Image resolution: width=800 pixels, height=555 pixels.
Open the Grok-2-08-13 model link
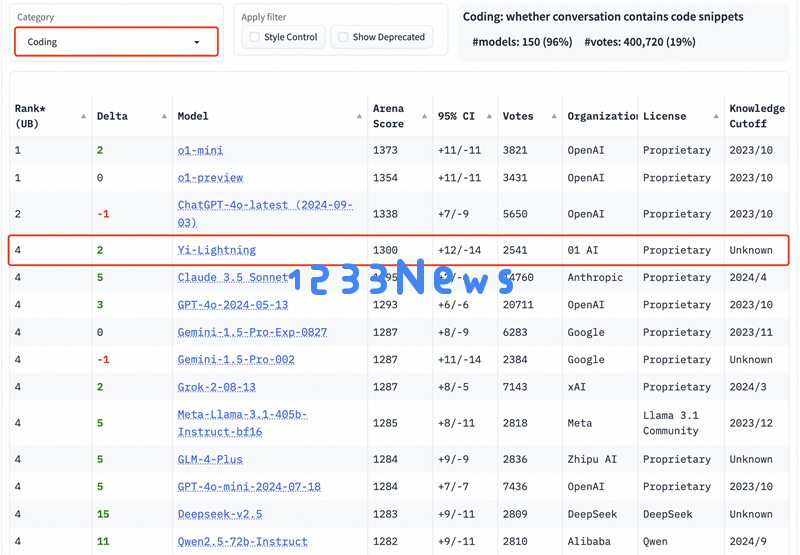pyautogui.click(x=216, y=387)
